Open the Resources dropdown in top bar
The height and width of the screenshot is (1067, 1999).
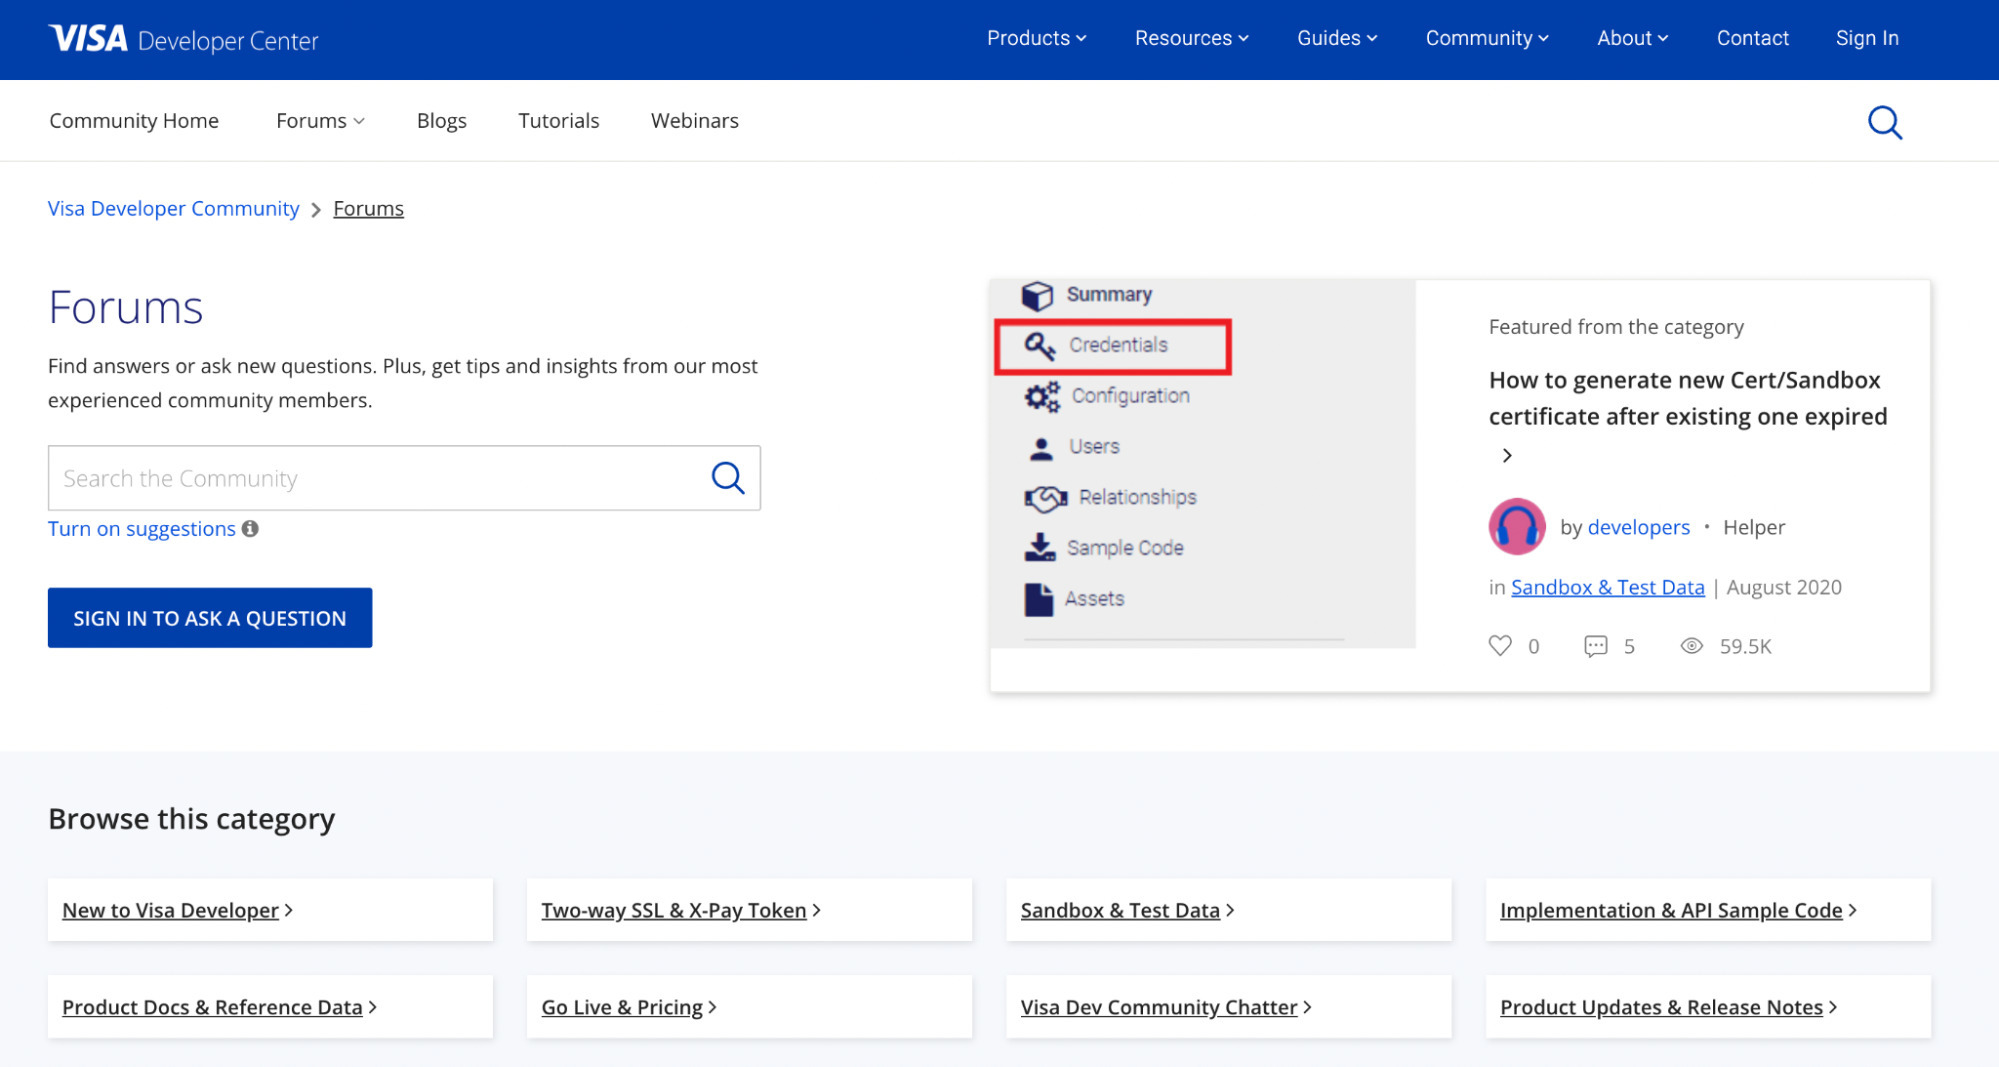[1191, 38]
